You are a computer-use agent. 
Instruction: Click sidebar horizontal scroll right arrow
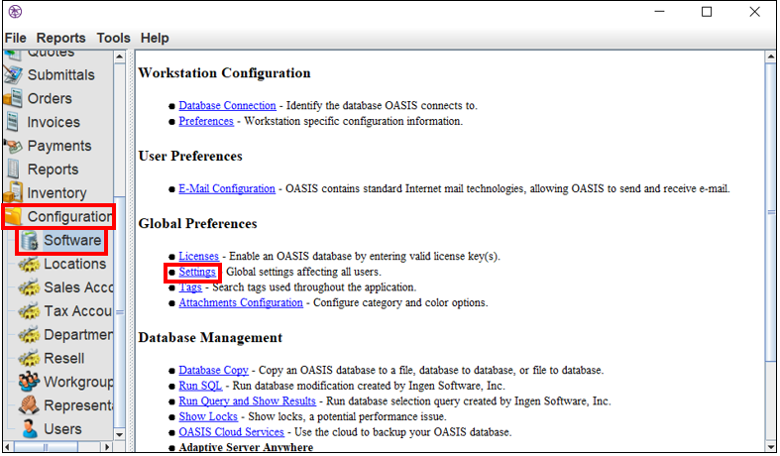point(107,447)
